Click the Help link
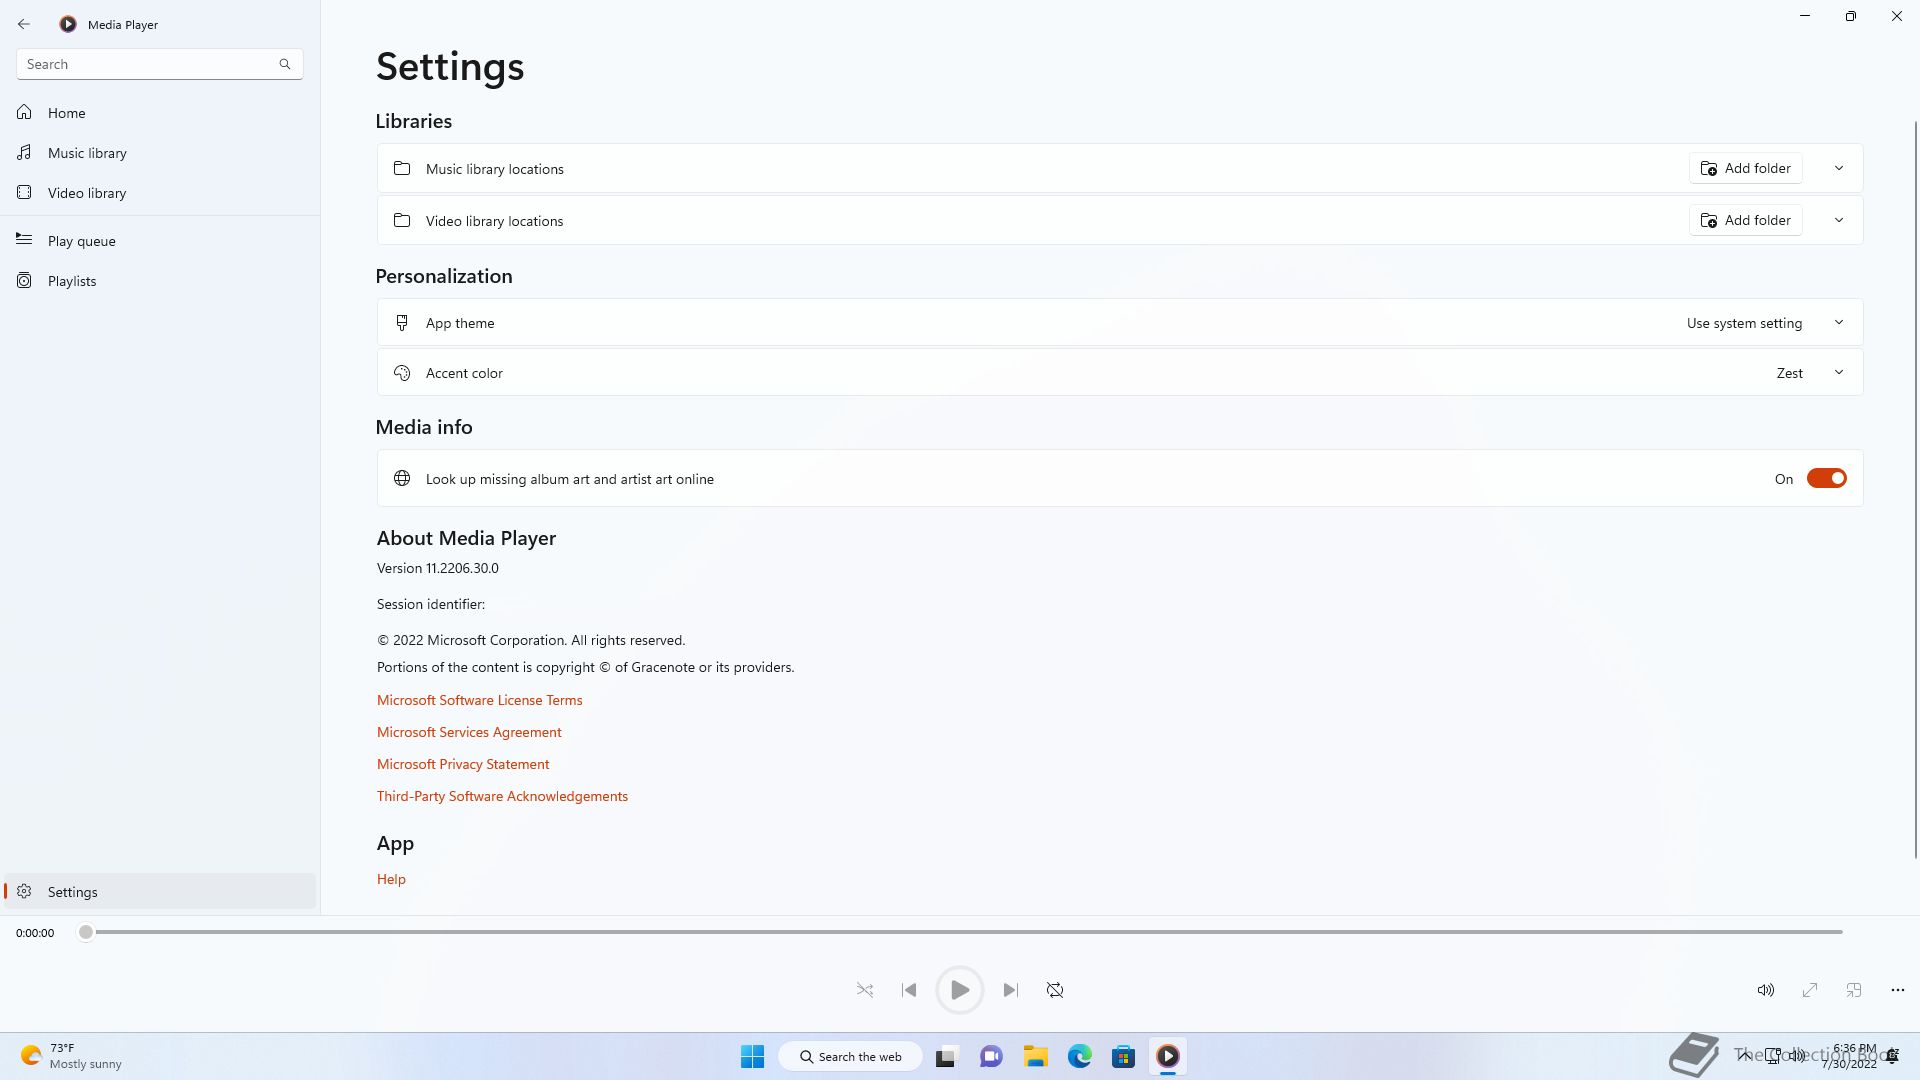This screenshot has width=1920, height=1080. click(391, 879)
